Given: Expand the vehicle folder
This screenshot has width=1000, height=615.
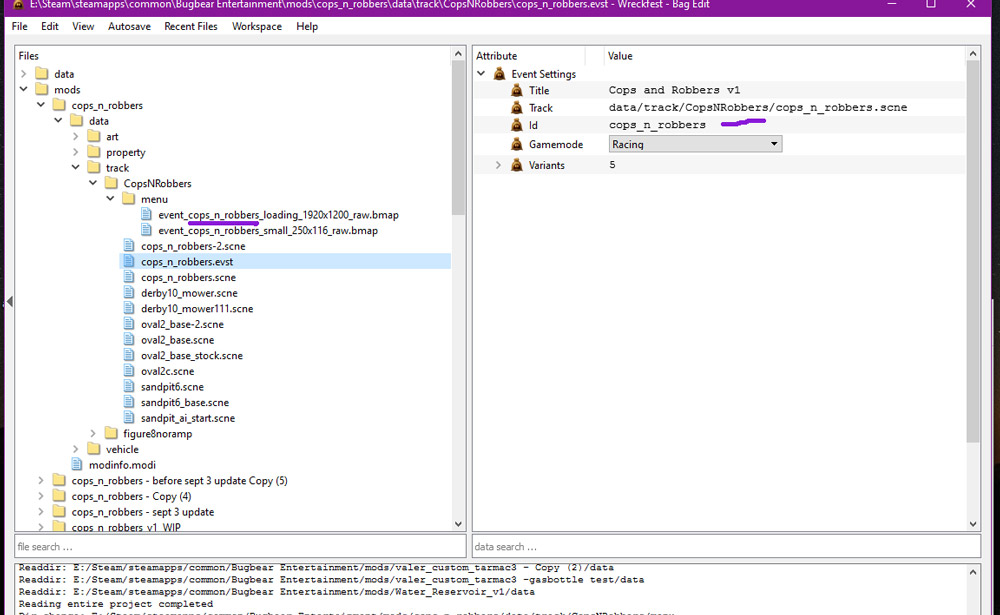Looking at the screenshot, I should [x=75, y=449].
